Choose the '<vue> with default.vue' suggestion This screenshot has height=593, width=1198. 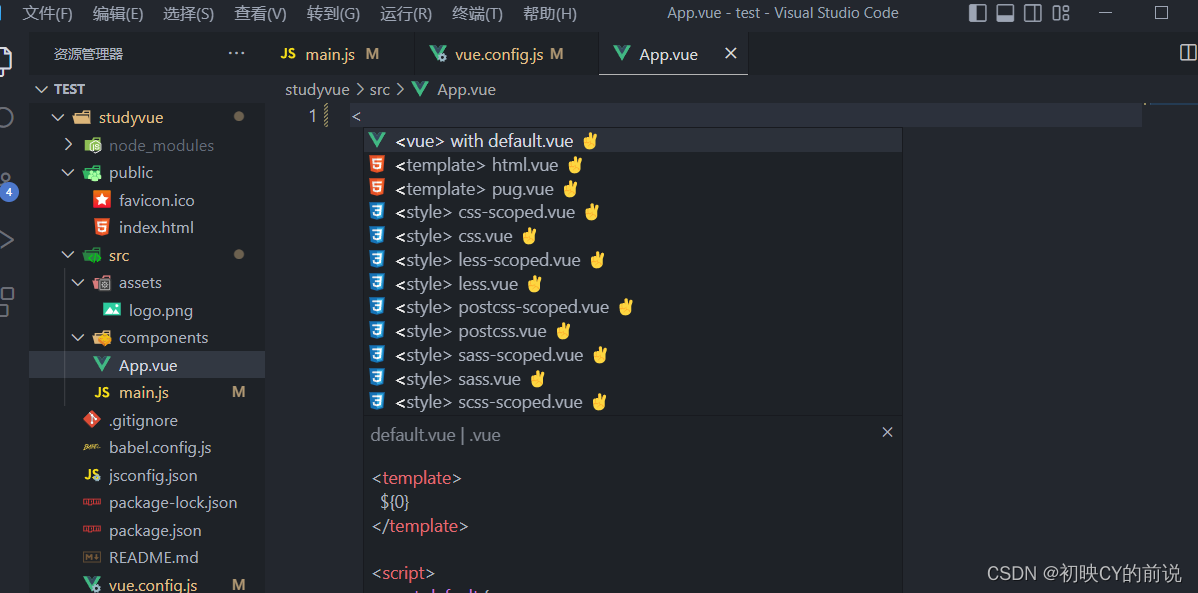[633, 141]
